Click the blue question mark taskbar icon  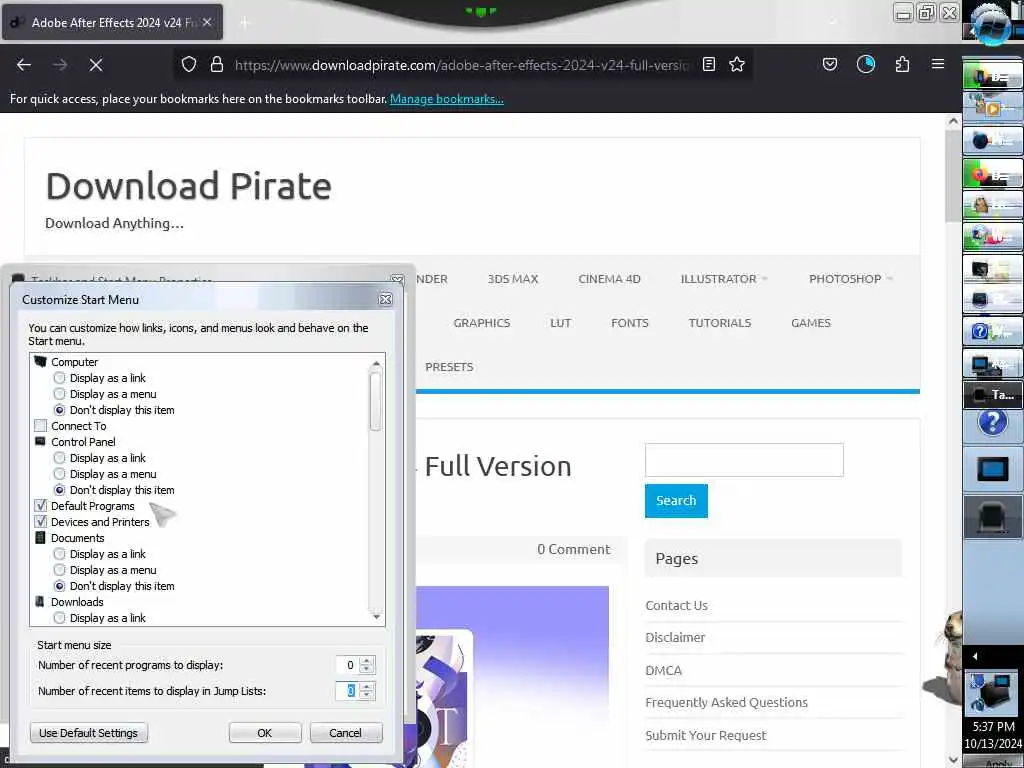[x=993, y=423]
